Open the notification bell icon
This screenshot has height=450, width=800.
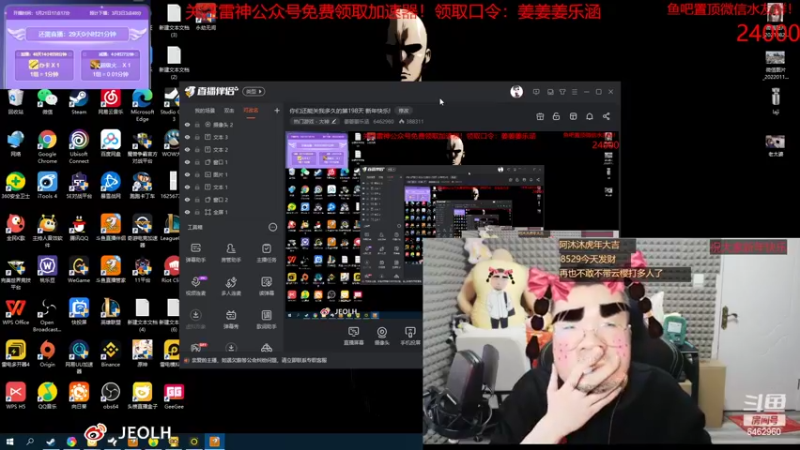pyautogui.click(x=589, y=116)
